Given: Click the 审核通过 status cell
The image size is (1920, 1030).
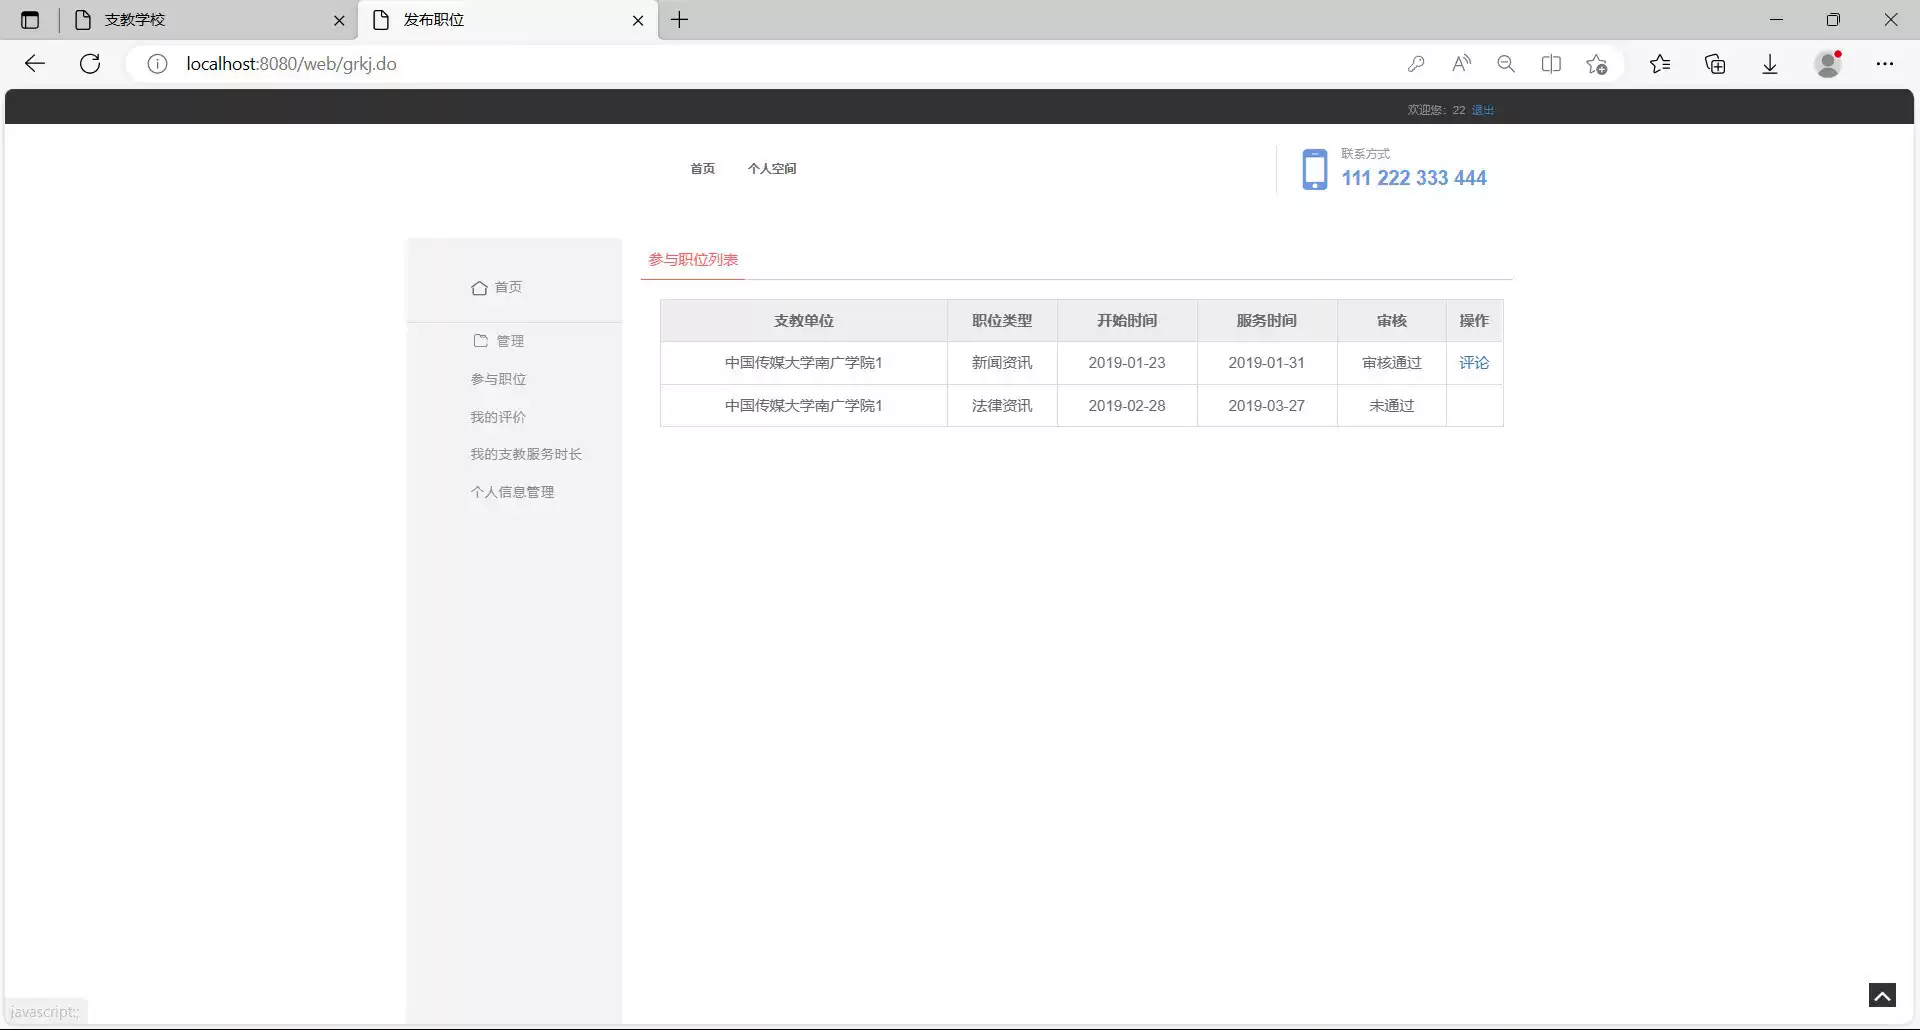Looking at the screenshot, I should [1392, 363].
